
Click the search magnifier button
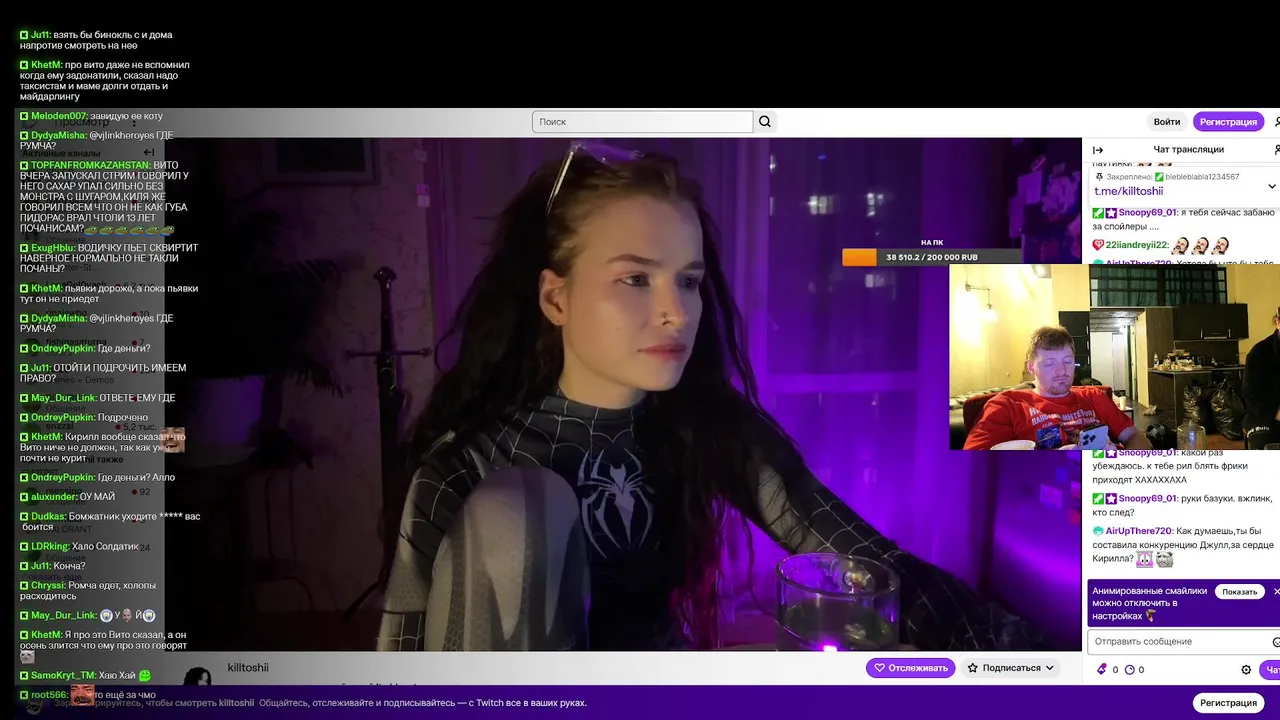[x=765, y=122]
